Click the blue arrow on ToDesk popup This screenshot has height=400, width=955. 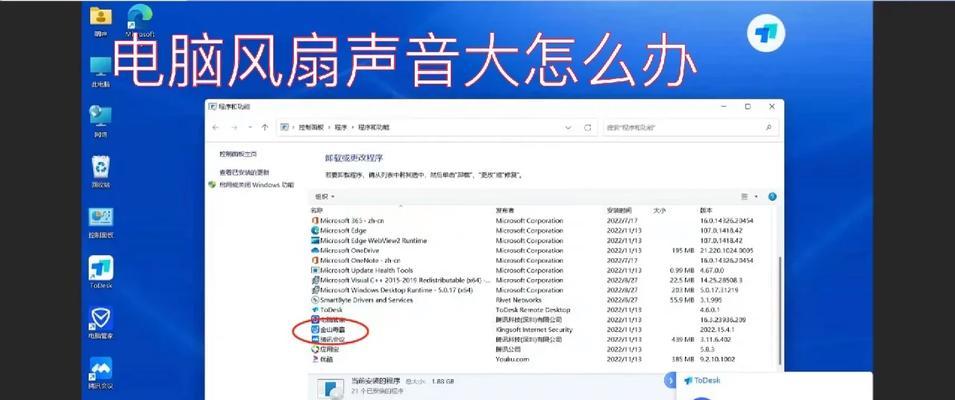pos(669,381)
